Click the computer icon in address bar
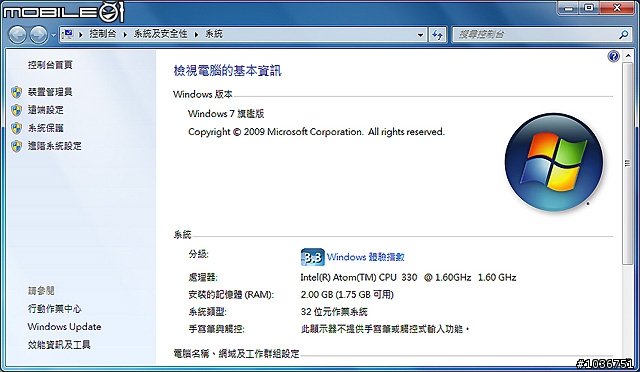 point(68,34)
